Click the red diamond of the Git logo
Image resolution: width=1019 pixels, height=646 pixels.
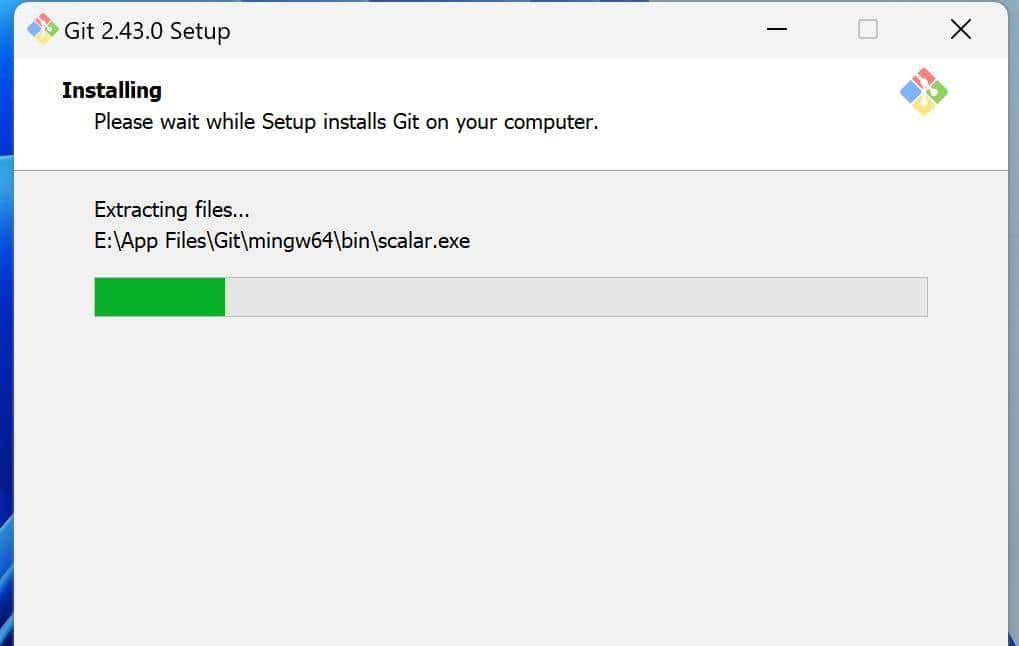click(x=924, y=76)
